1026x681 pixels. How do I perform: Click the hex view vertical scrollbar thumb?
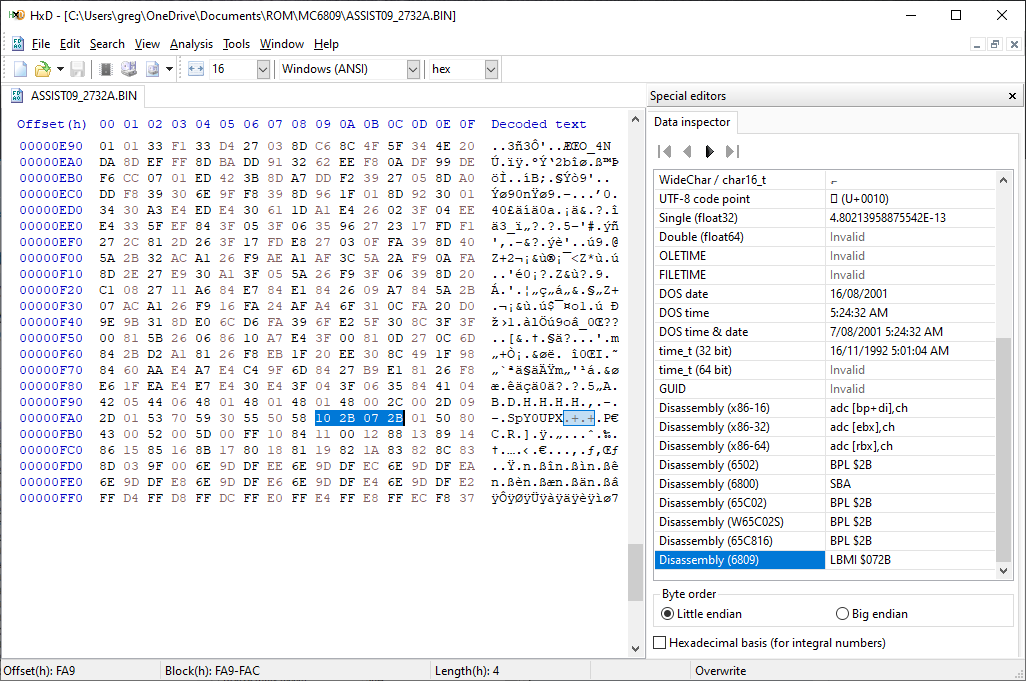(635, 572)
